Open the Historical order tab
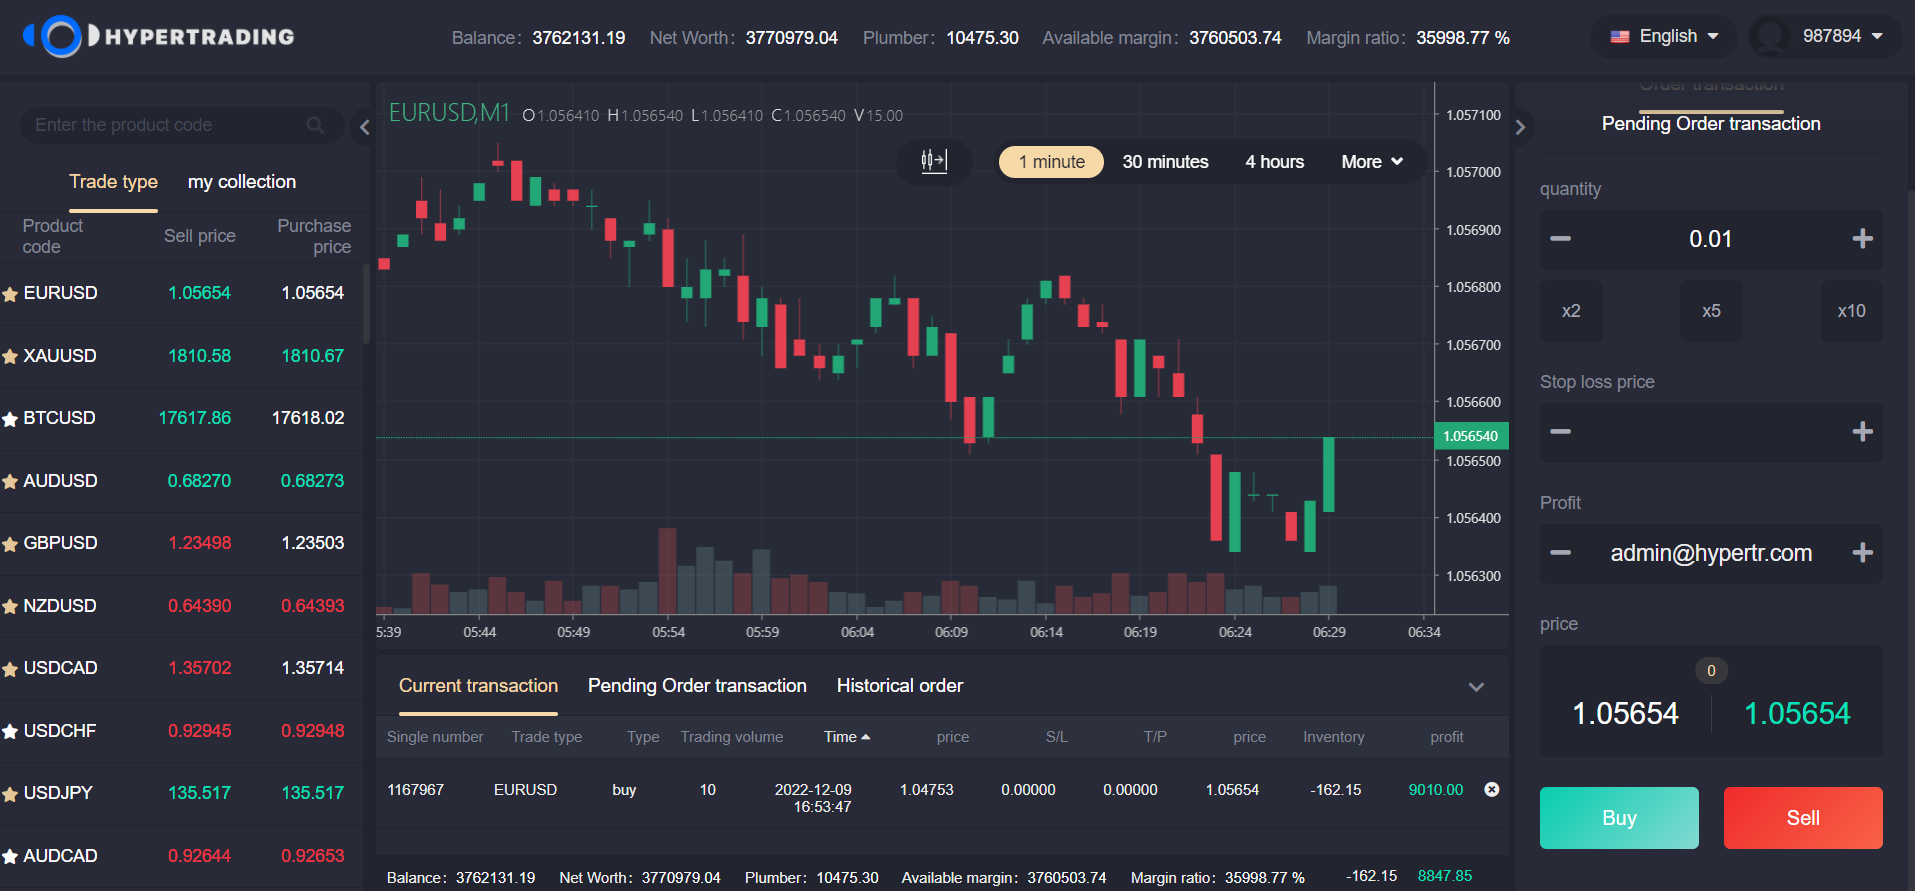The image size is (1915, 891). point(900,686)
